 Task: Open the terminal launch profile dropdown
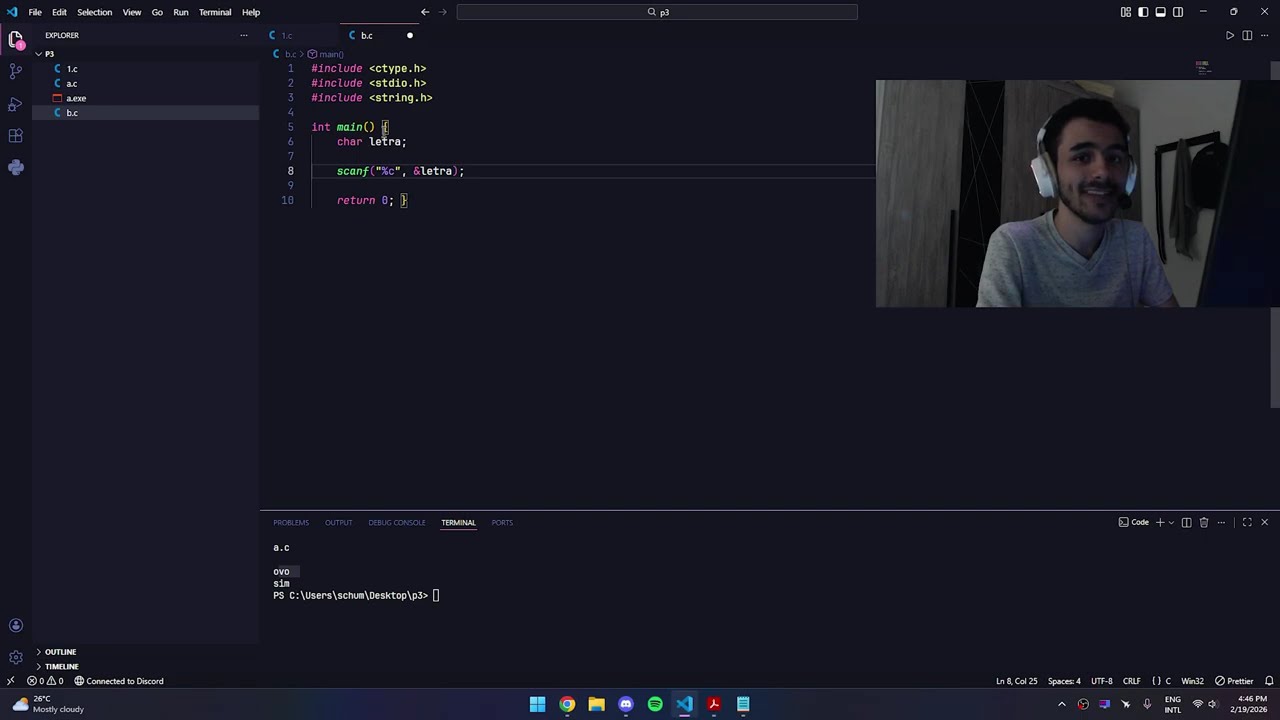click(1171, 522)
